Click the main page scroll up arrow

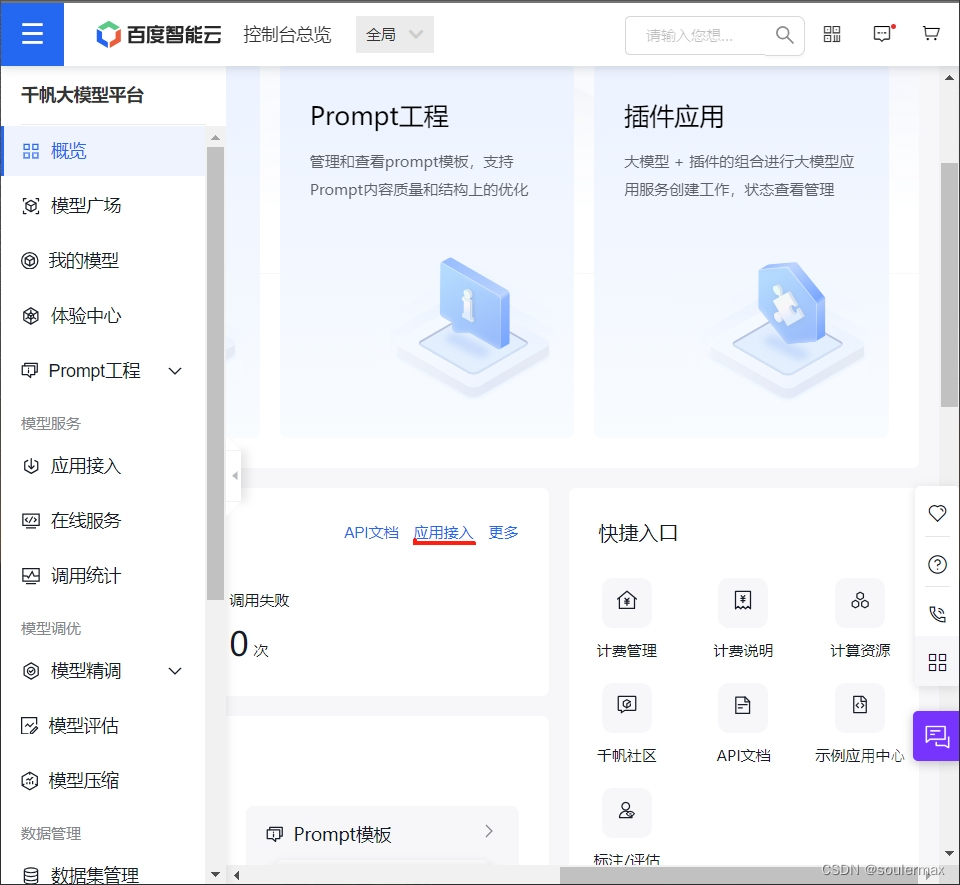coord(949,78)
